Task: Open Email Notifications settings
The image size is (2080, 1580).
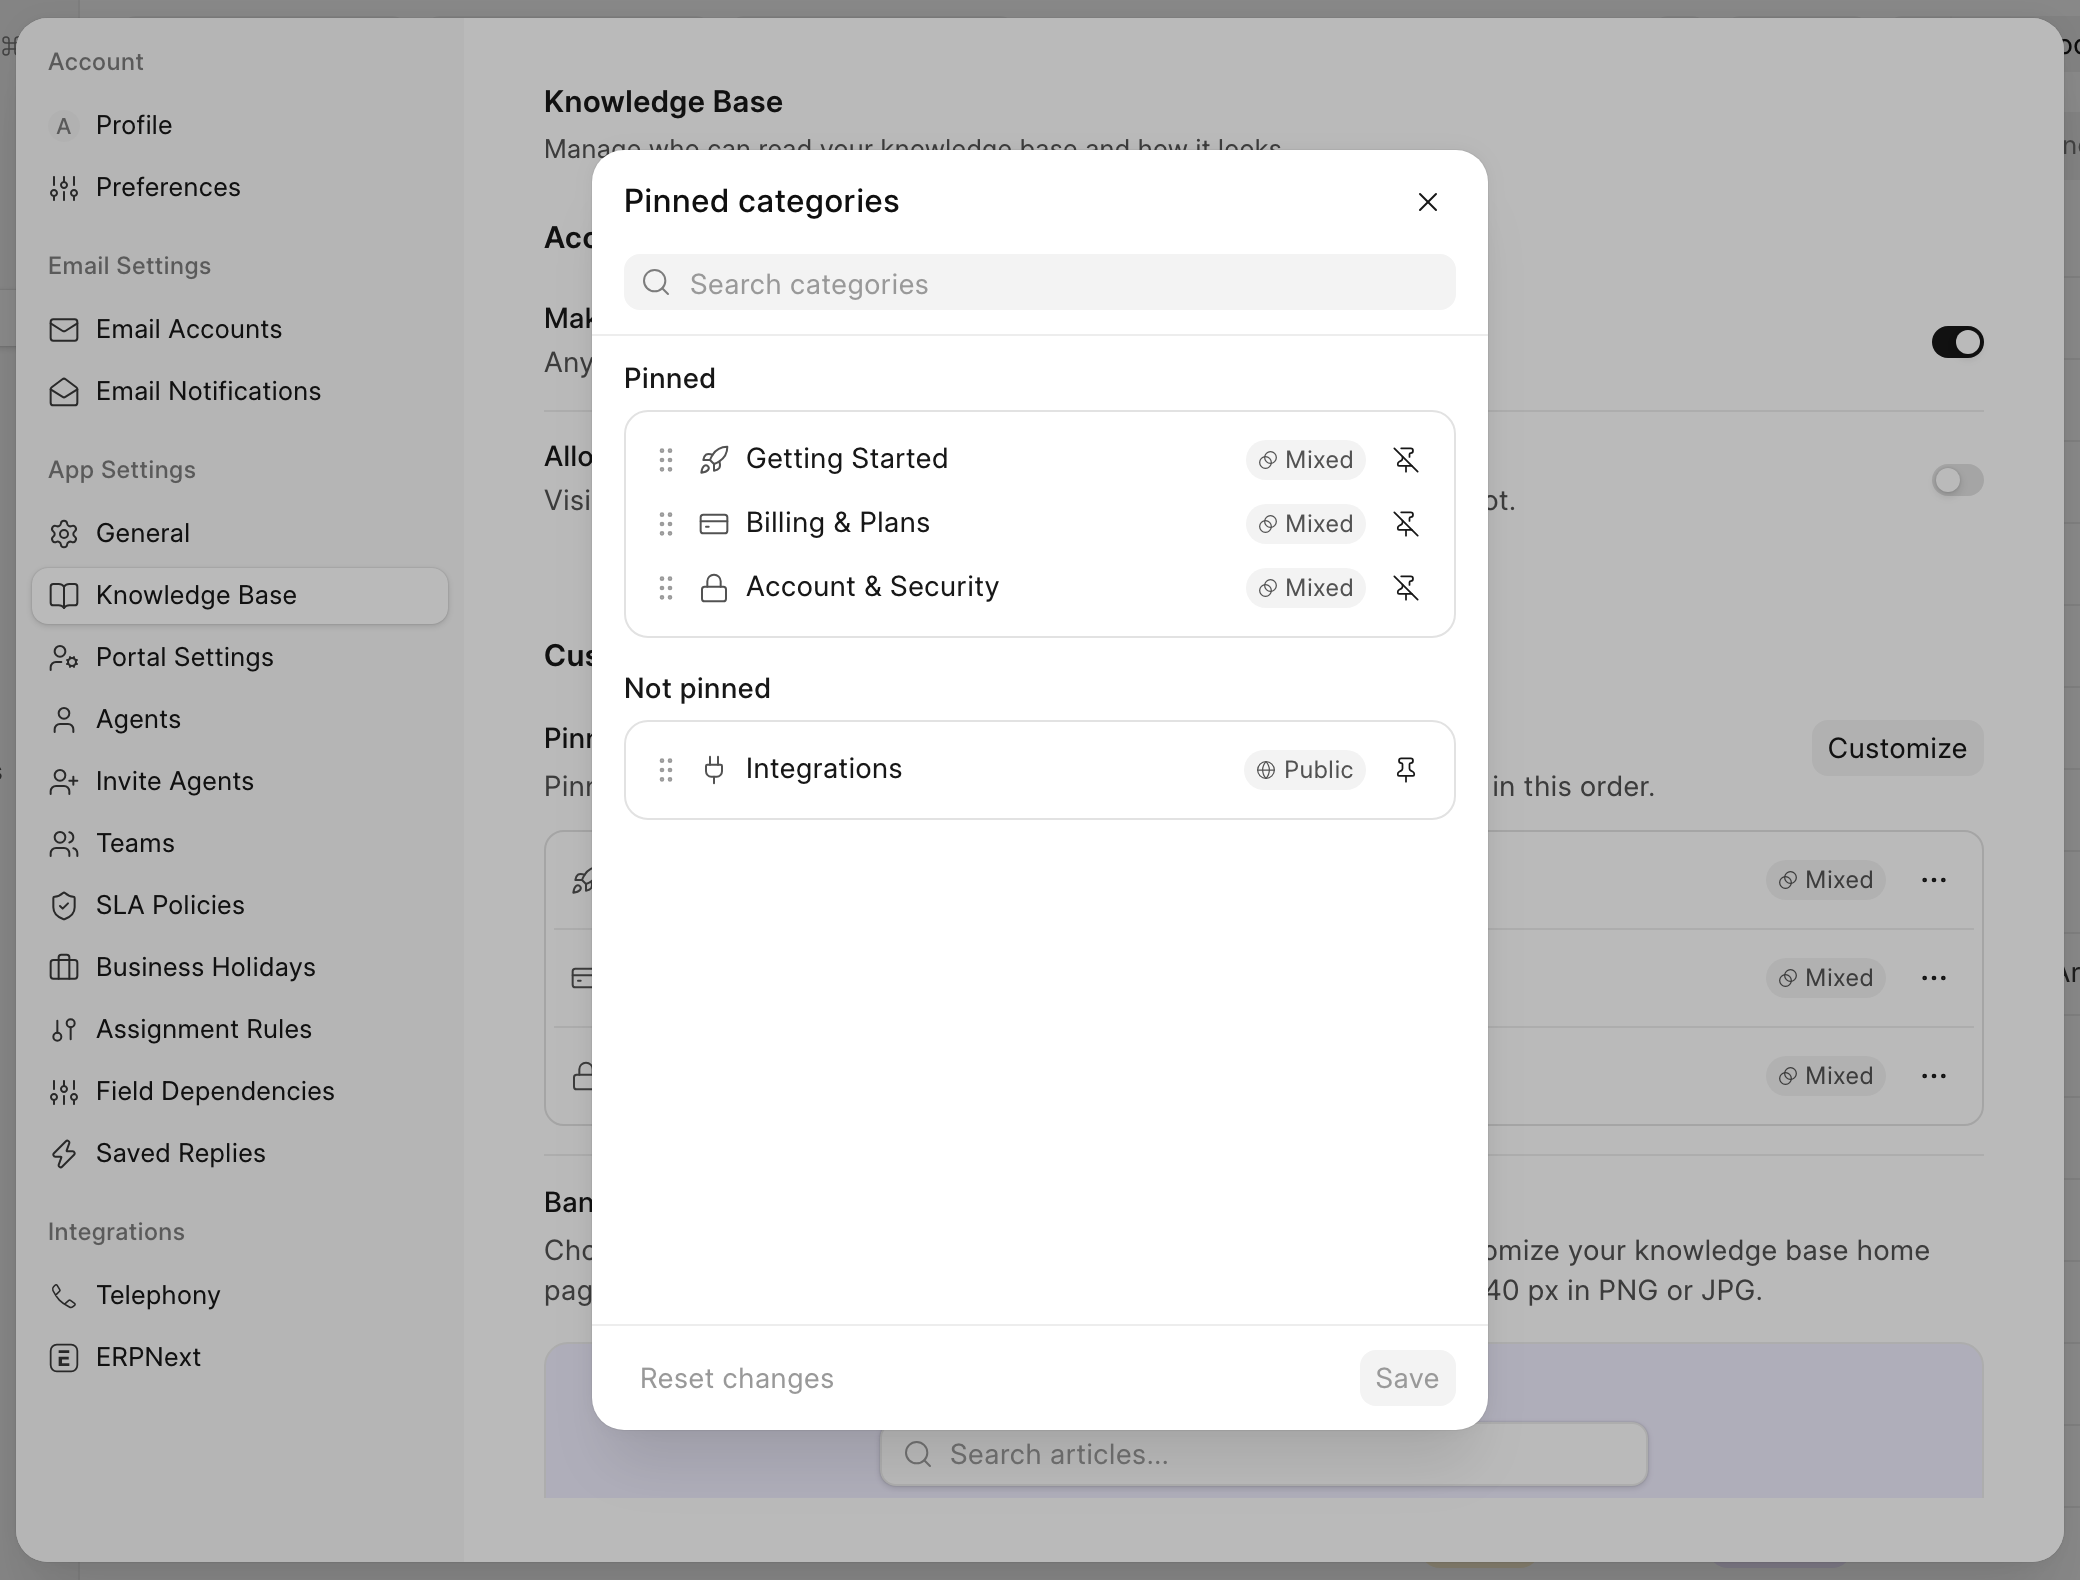Action: pos(240,392)
